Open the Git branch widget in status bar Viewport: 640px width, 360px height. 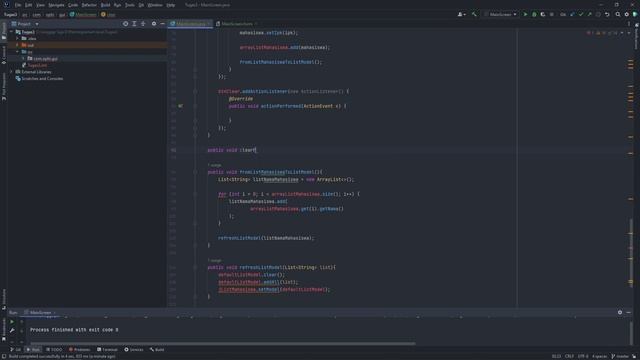[620, 356]
